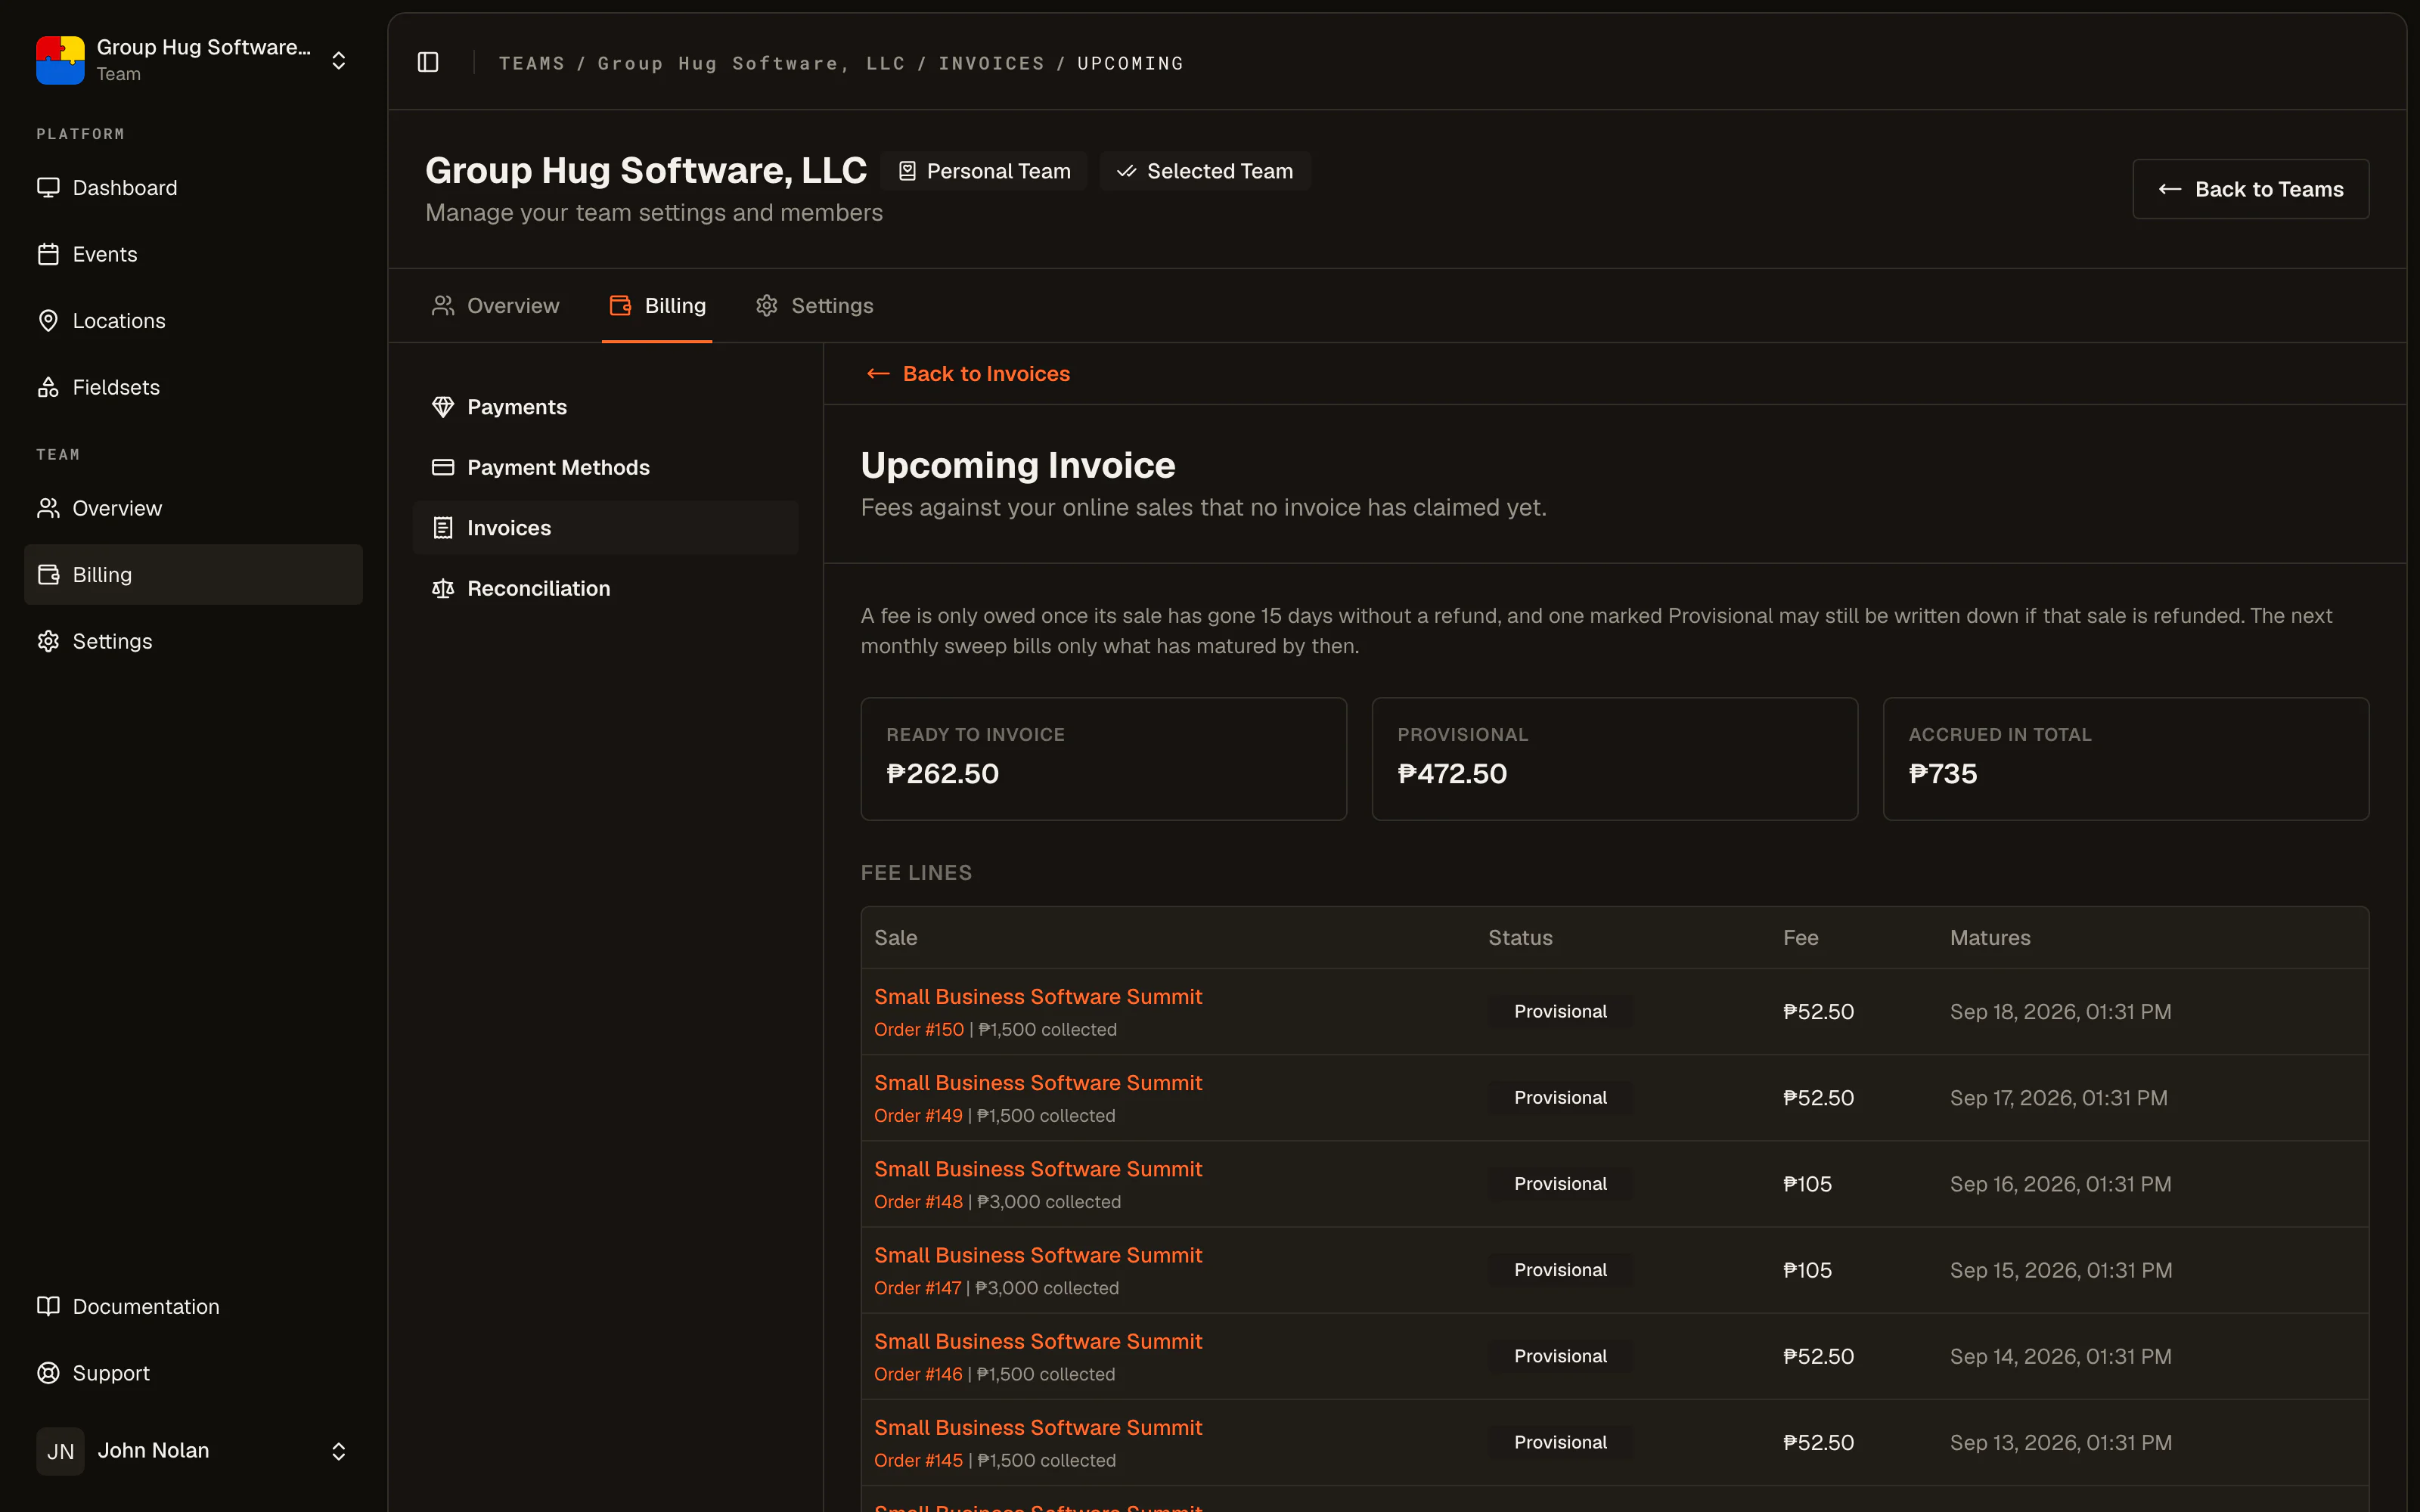Click the Selected Team checkmark icon
This screenshot has width=2420, height=1512.
click(1127, 171)
